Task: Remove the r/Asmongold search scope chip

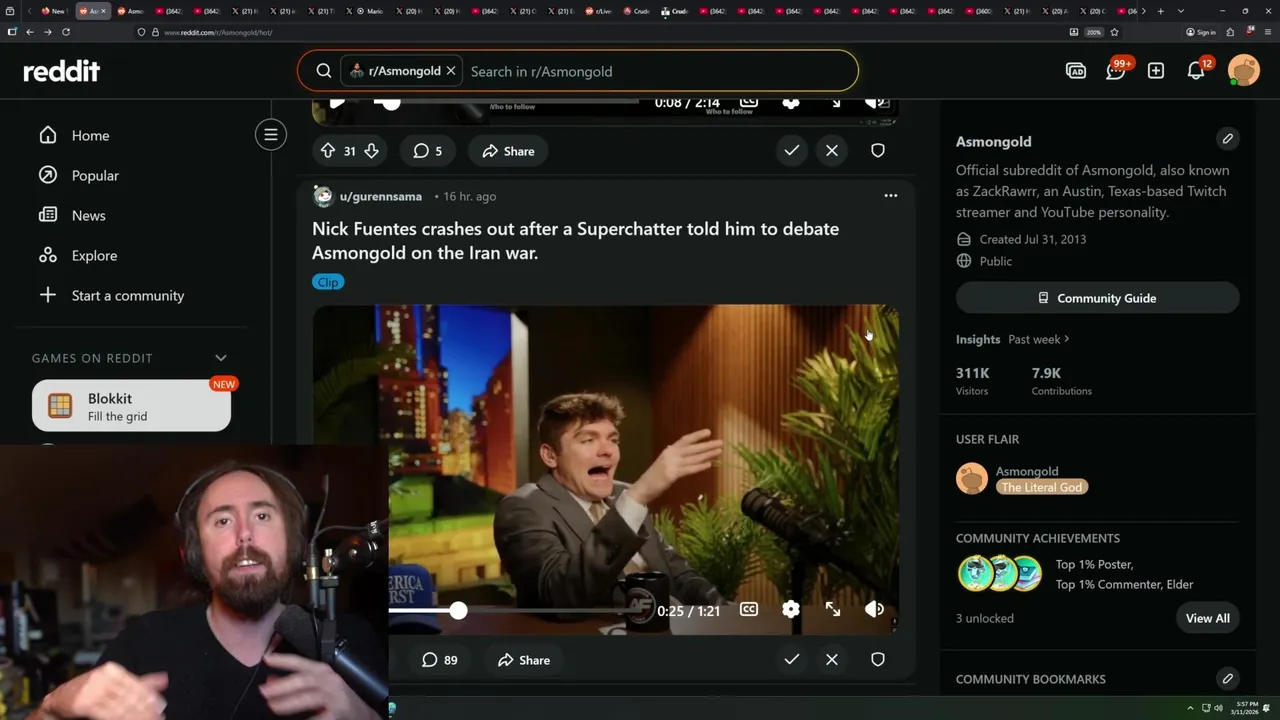Action: click(x=451, y=71)
